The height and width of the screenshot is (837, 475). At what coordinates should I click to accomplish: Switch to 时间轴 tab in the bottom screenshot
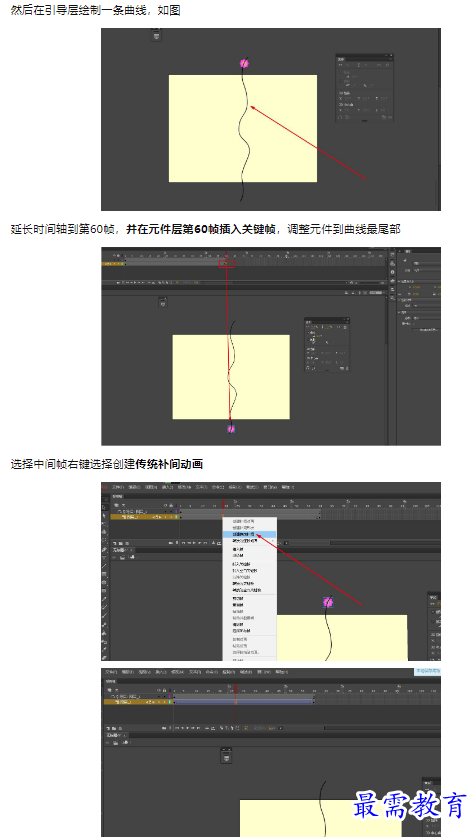click(109, 682)
